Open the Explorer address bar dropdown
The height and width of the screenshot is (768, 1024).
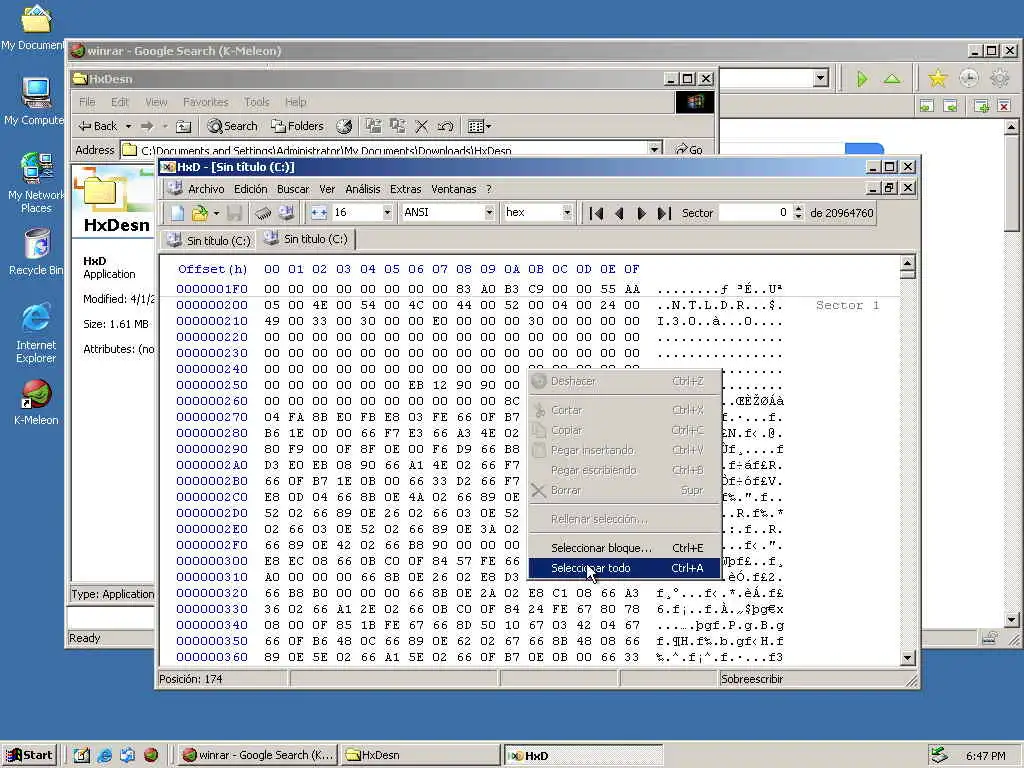[654, 150]
